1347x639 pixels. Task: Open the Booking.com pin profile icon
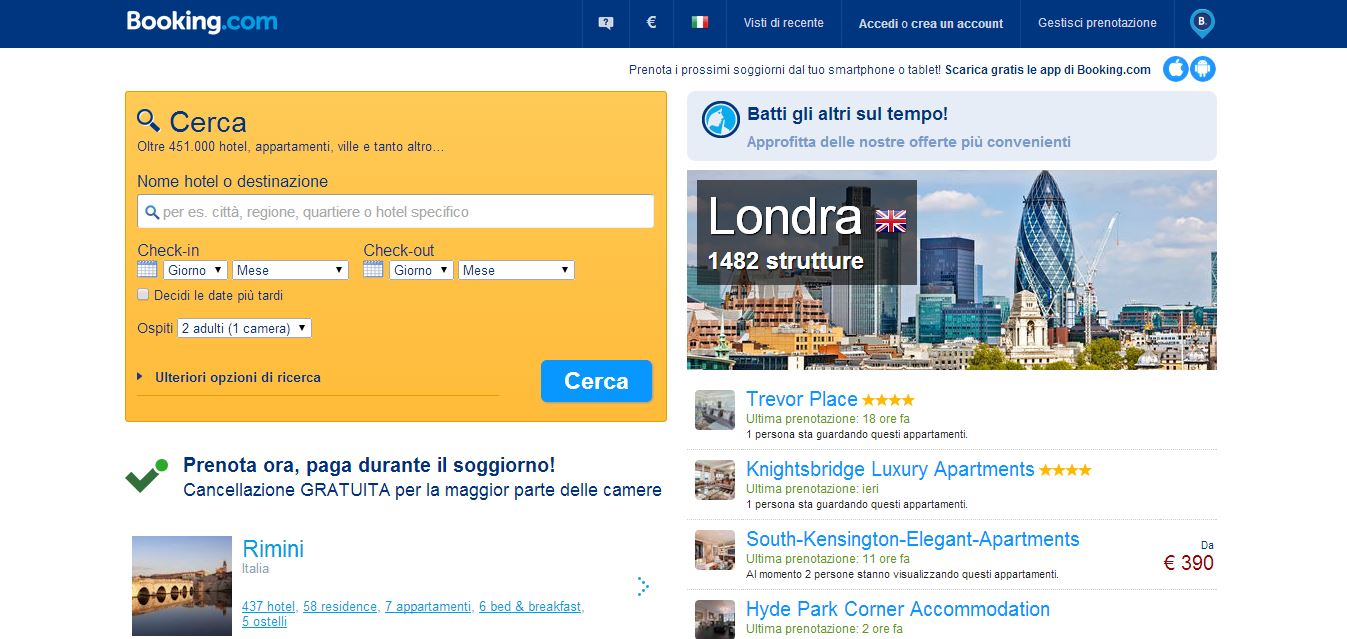[1202, 23]
